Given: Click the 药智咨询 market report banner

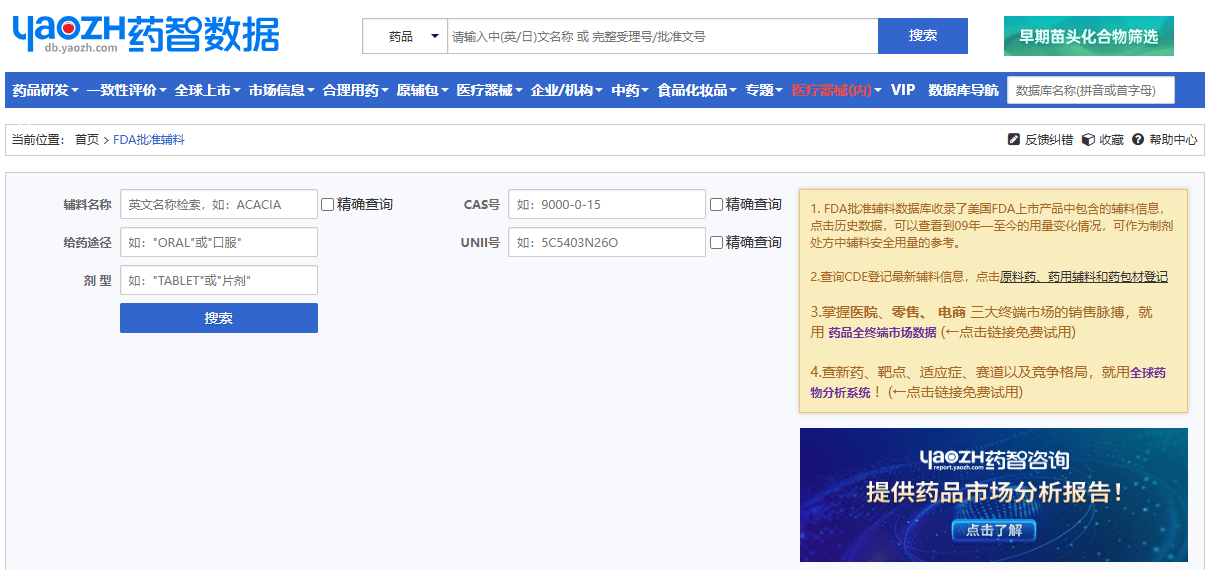Looking at the screenshot, I should click(994, 495).
